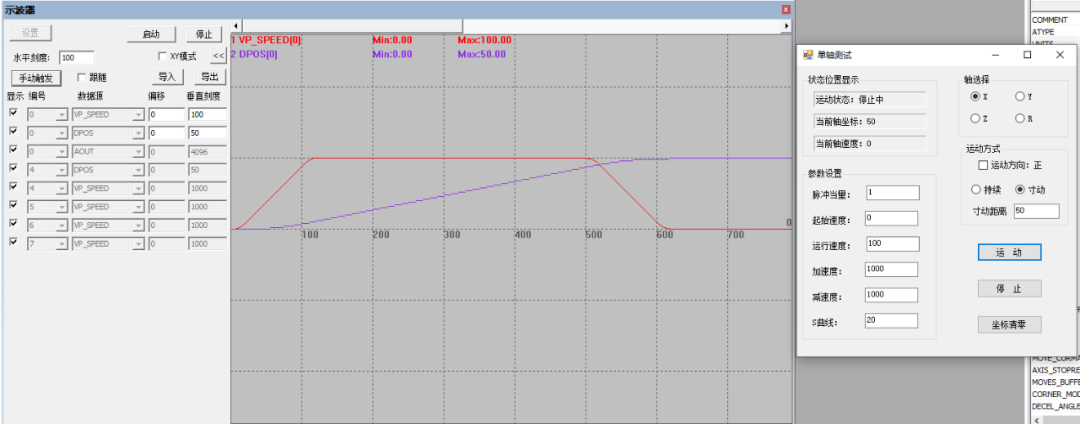Image resolution: width=1080 pixels, height=424 pixels.
Task: Click the S曲线 S-curve field
Action: point(892,321)
